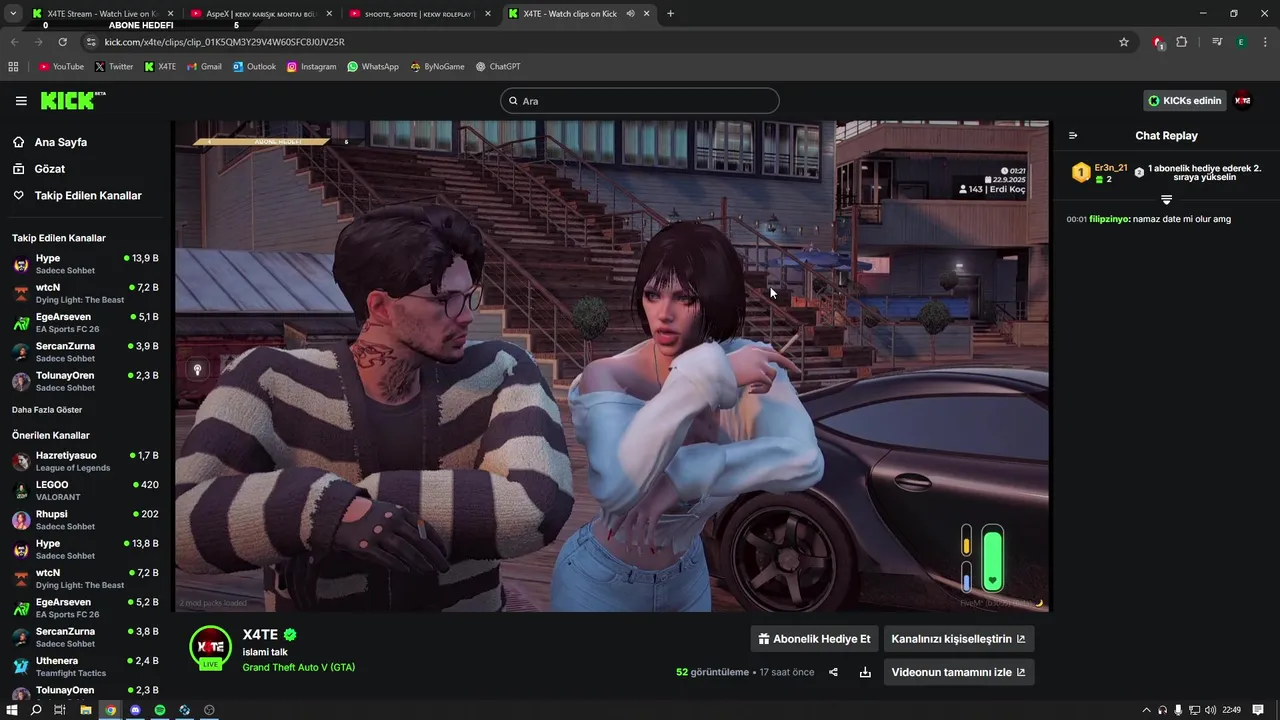Click Abonelik Hediye Et button
The width and height of the screenshot is (1280, 720).
point(814,639)
